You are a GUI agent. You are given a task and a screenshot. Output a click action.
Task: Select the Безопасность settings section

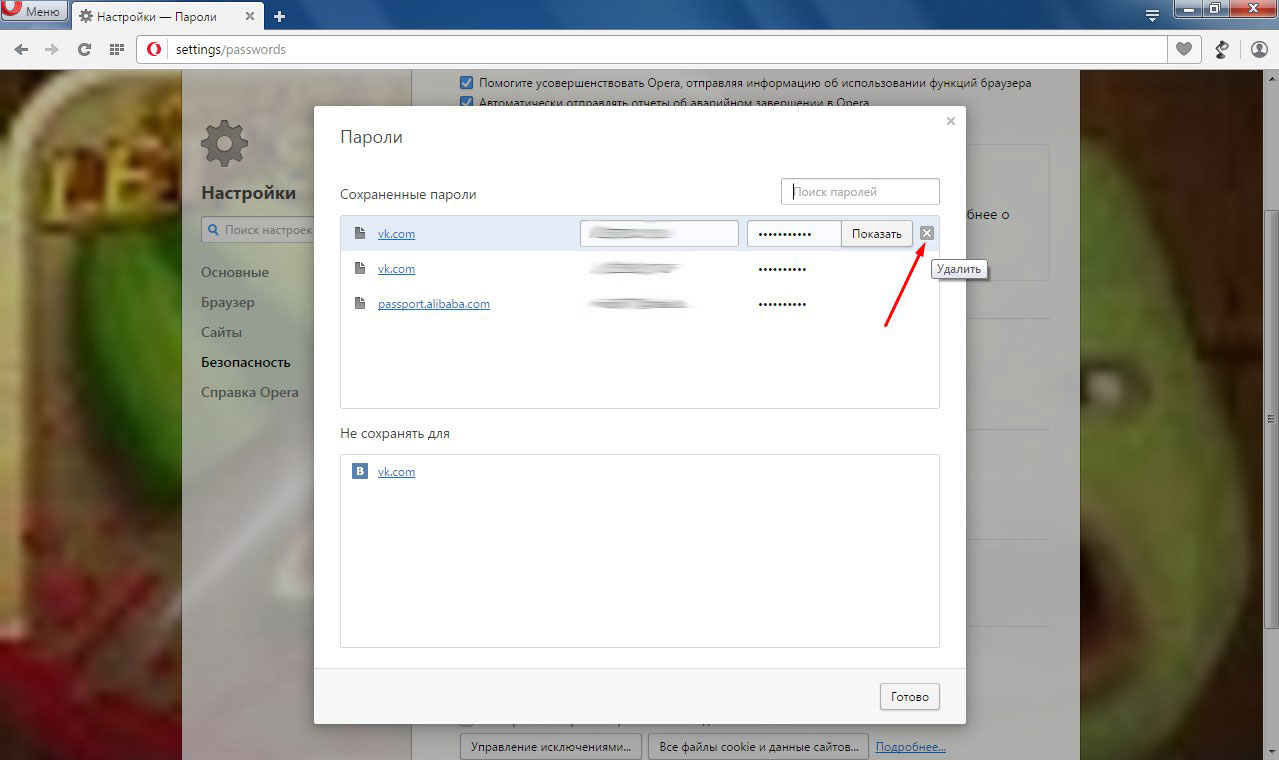point(245,362)
